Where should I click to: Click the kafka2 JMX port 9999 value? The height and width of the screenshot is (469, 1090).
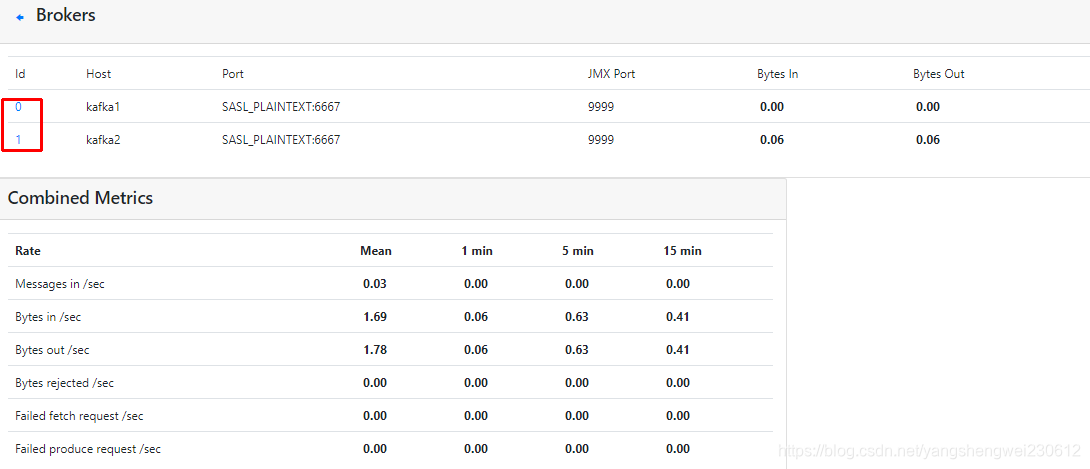pos(601,139)
